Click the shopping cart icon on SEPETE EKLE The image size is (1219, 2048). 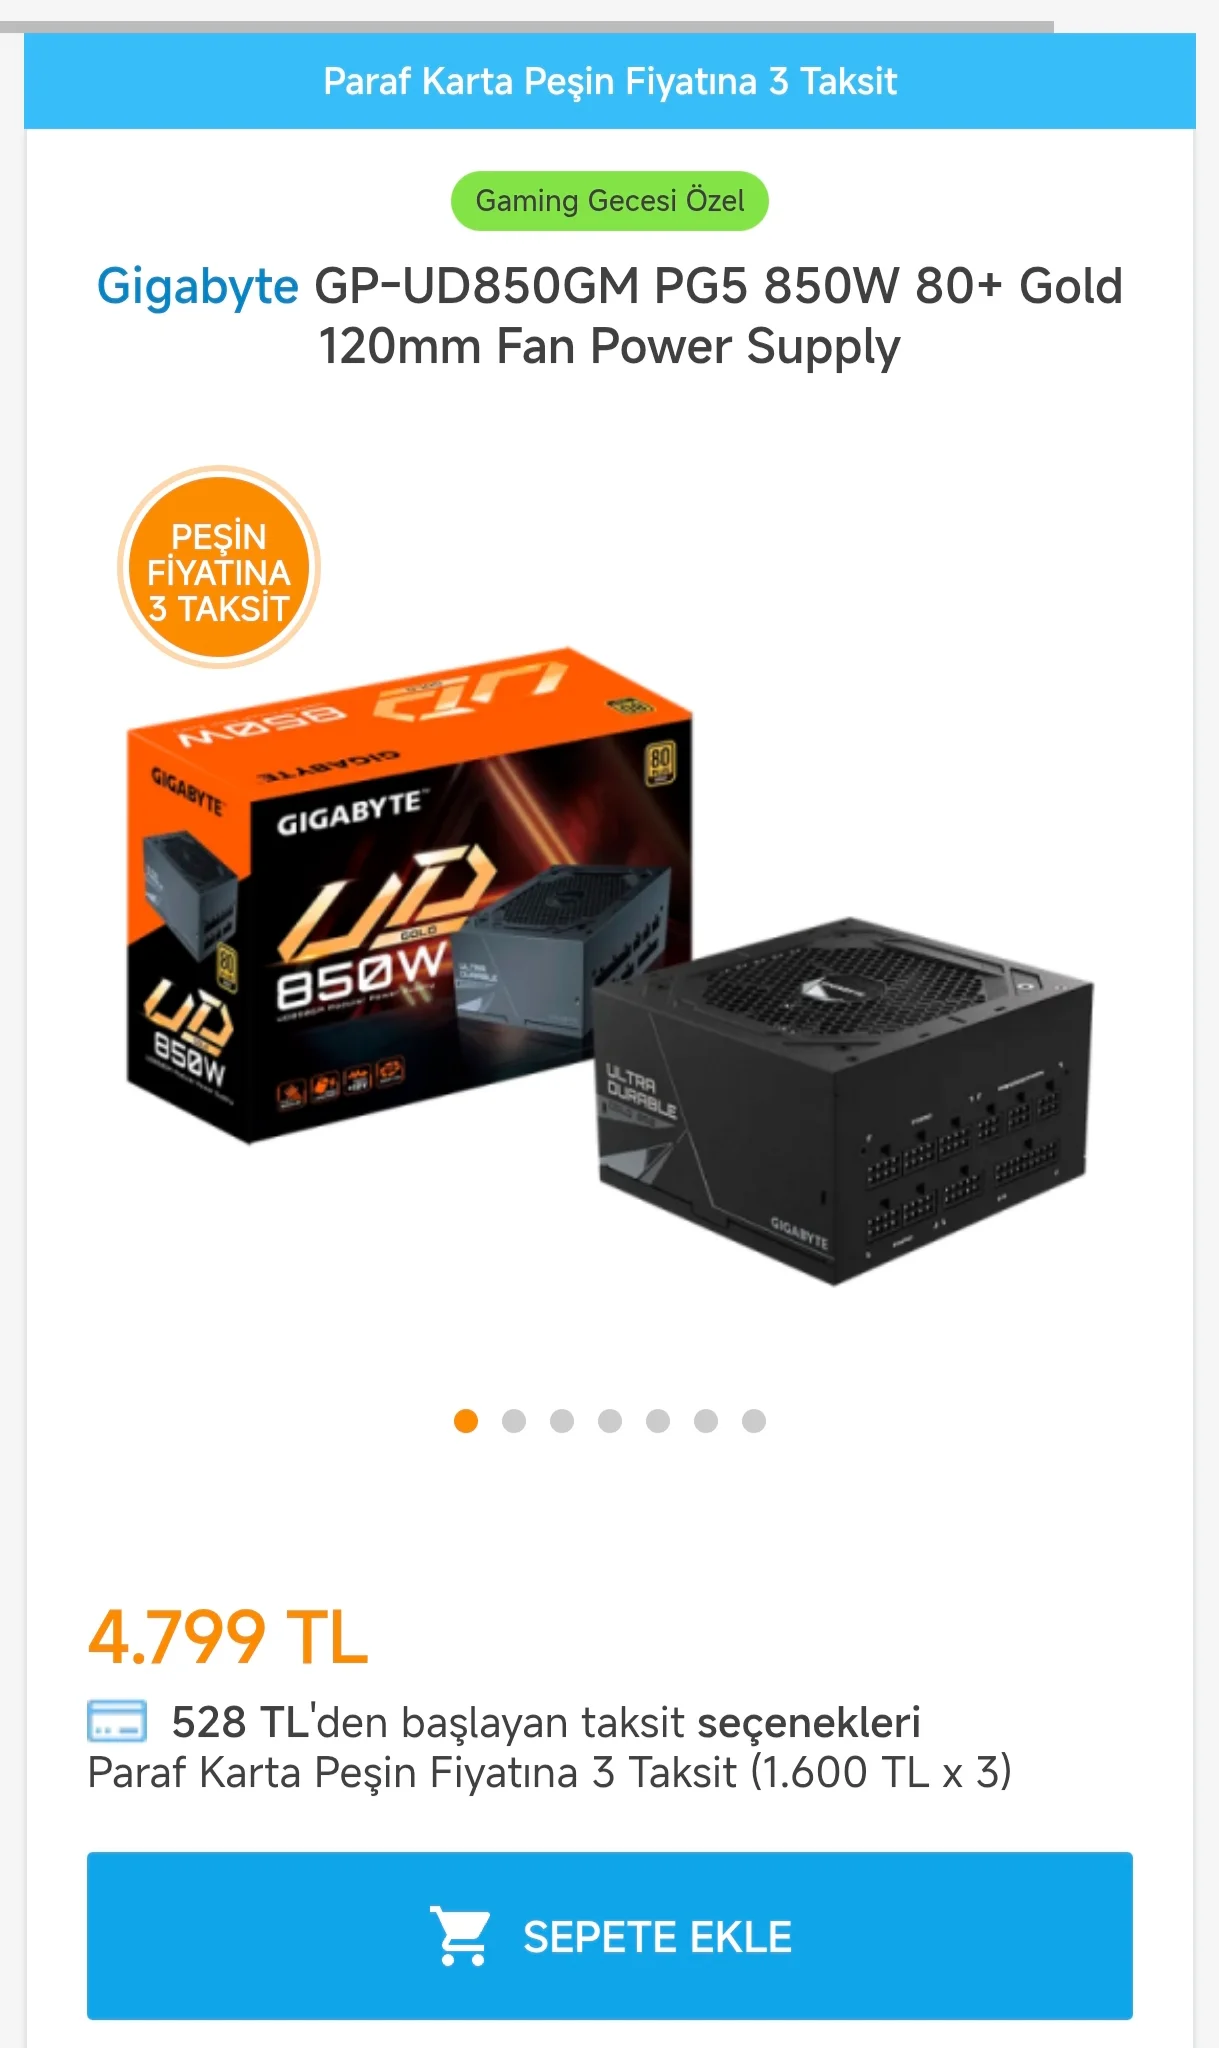pyautogui.click(x=459, y=1936)
